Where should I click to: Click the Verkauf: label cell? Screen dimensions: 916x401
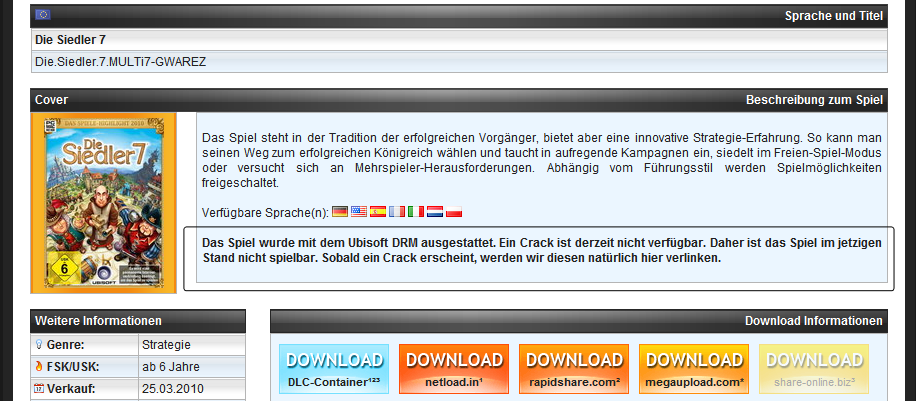click(x=85, y=389)
